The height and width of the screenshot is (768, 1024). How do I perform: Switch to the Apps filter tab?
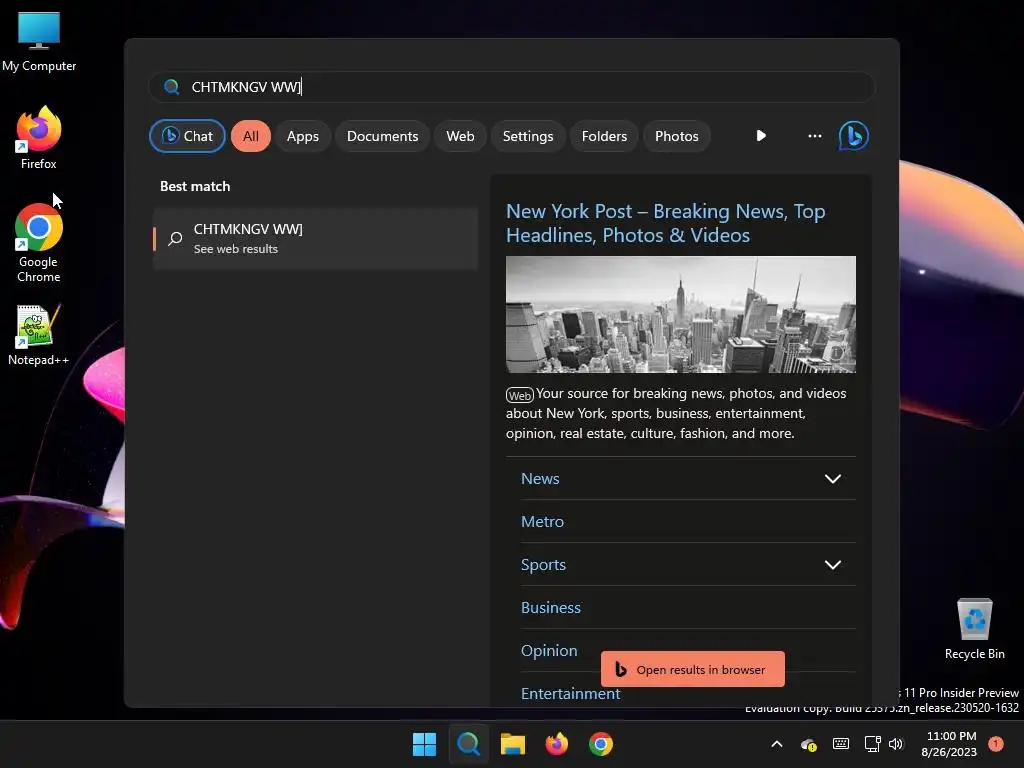click(x=302, y=136)
